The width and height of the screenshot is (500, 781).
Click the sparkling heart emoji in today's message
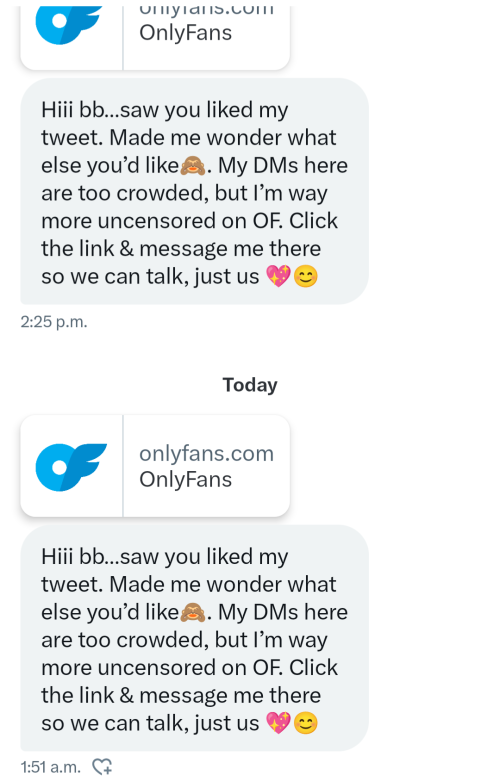tap(278, 723)
